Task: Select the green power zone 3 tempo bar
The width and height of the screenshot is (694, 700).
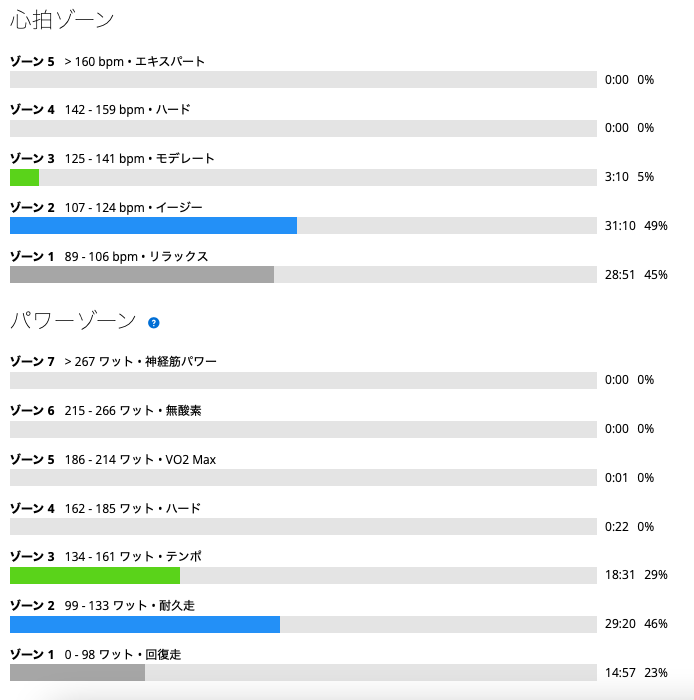Action: click(95, 575)
